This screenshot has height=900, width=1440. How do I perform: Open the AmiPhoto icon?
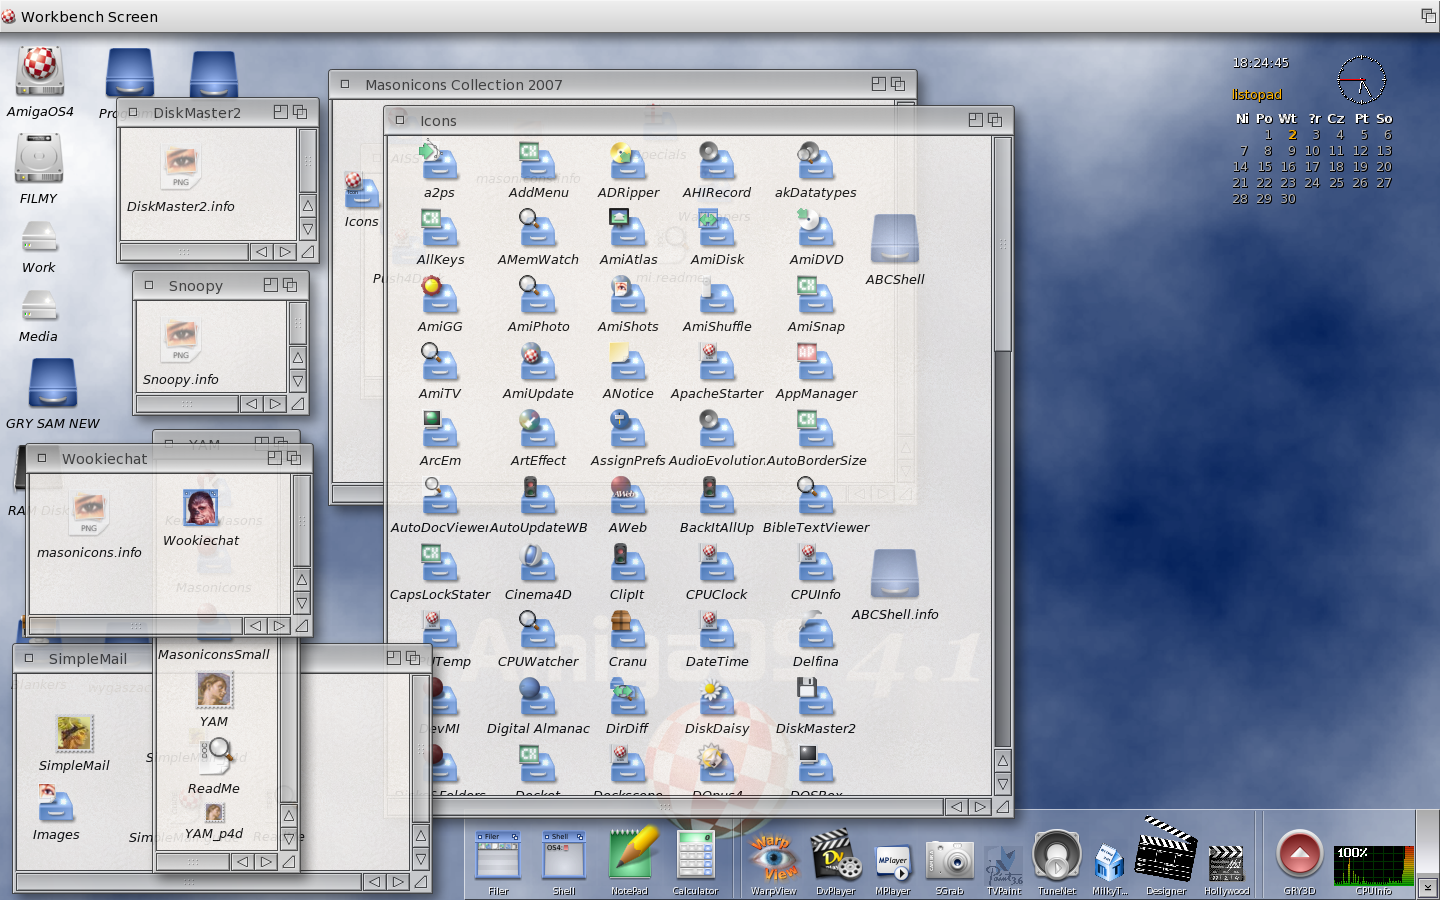537,296
